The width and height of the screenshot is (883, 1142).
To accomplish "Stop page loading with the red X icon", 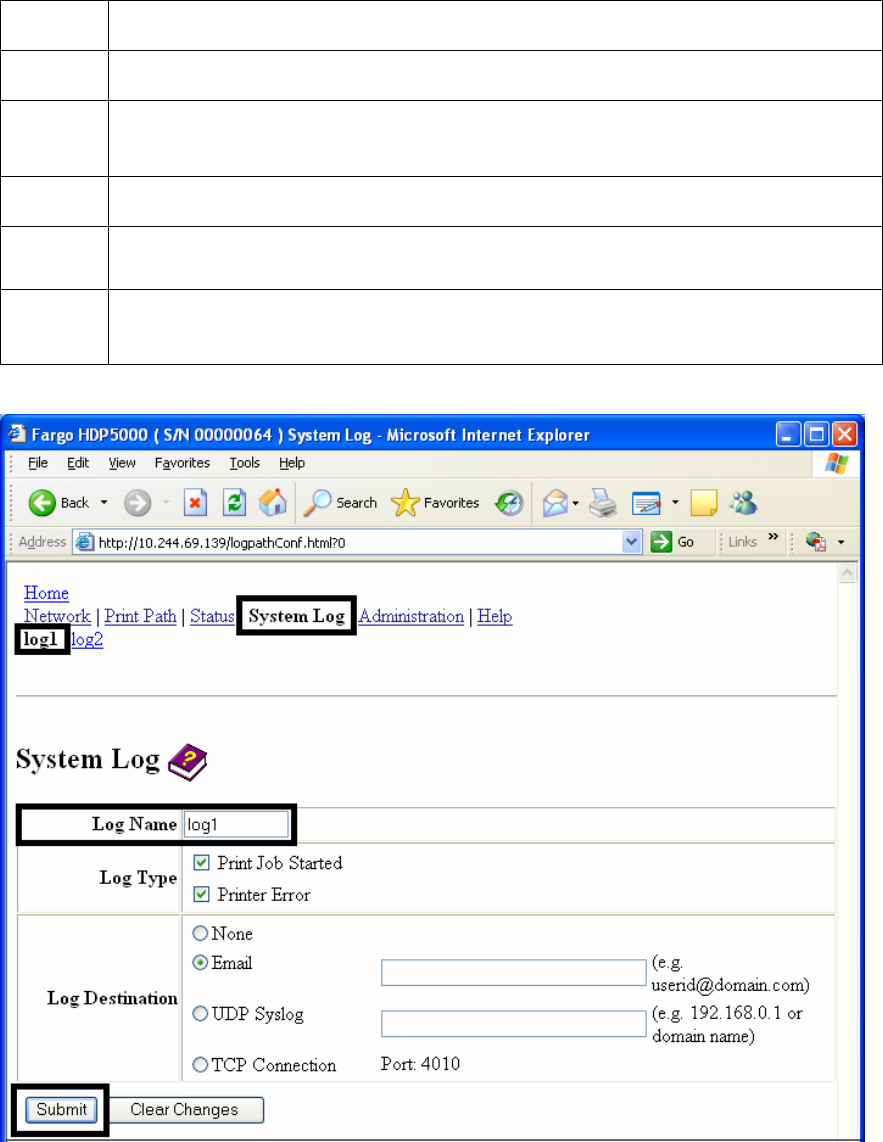I will [195, 503].
